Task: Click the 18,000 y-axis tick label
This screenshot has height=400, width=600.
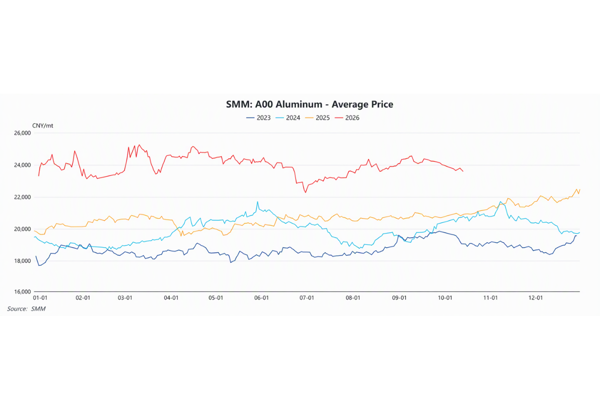Action: click(x=22, y=261)
